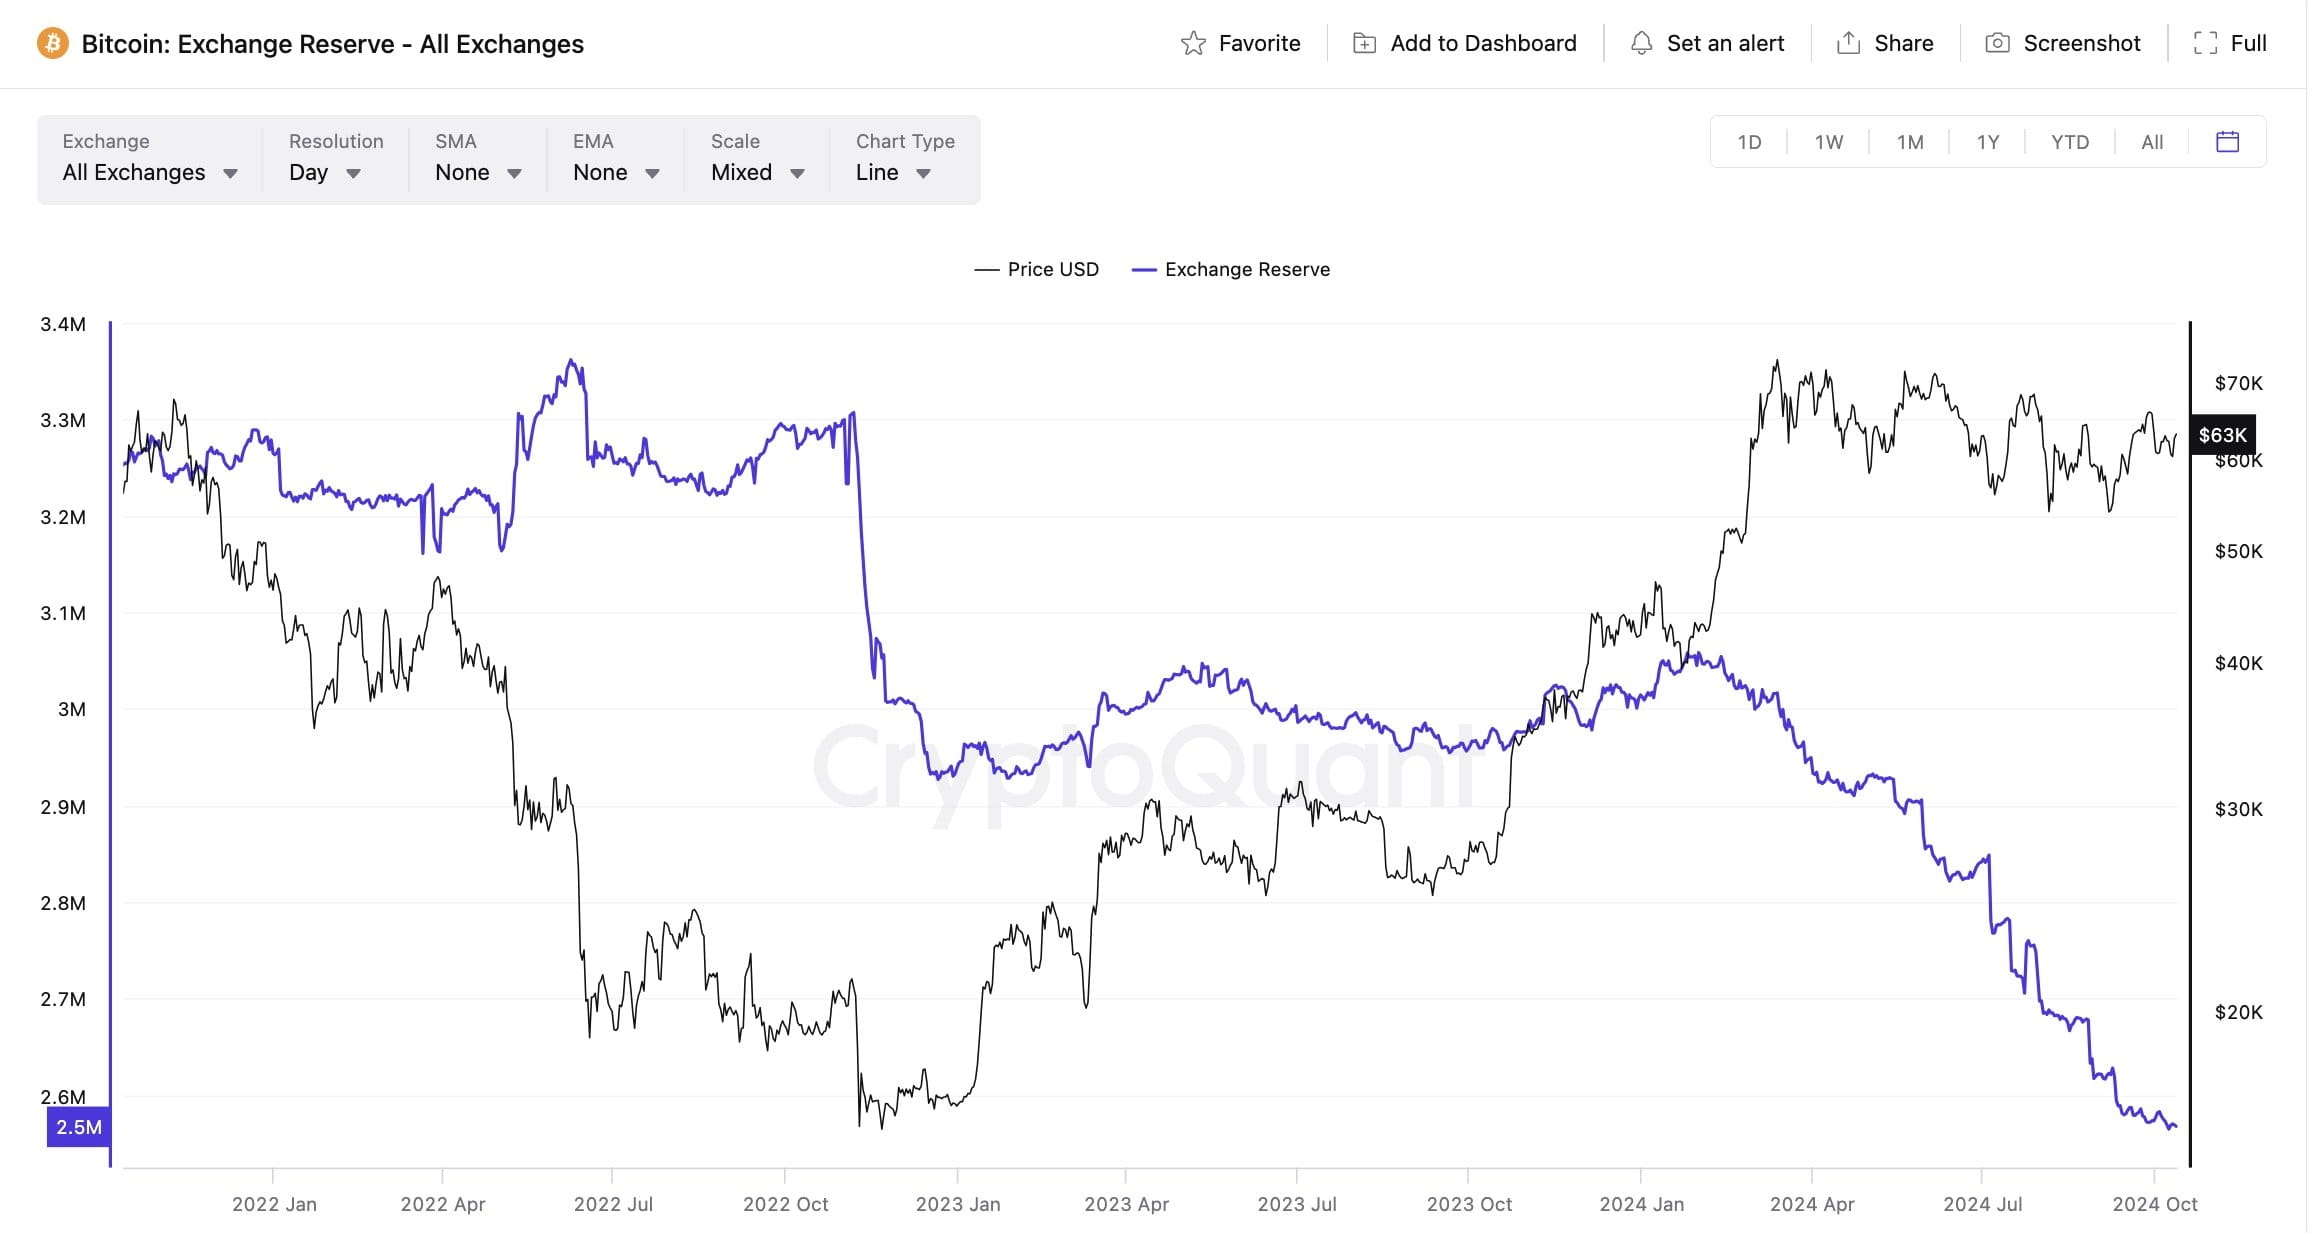Click the Favorite star icon
The width and height of the screenshot is (2308, 1233).
tap(1193, 44)
